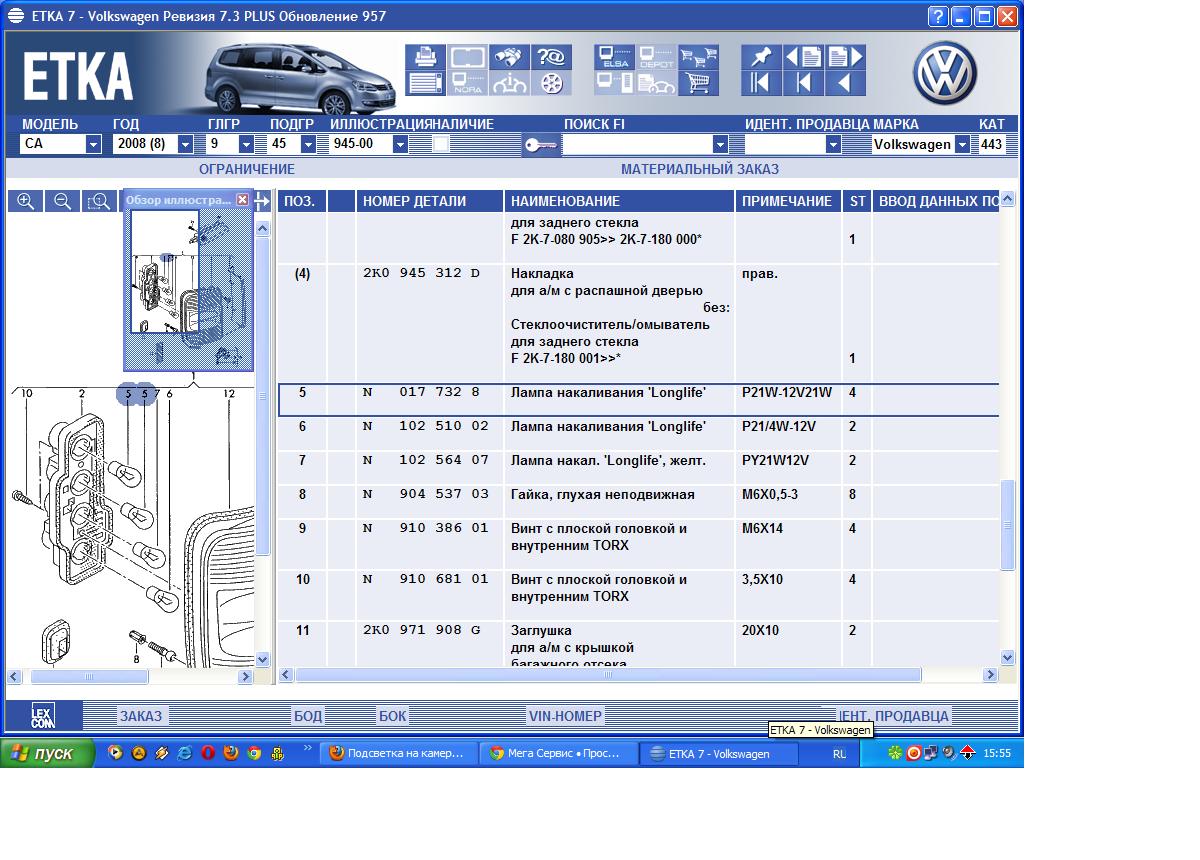Open the vehicle info 'i' icon
Screen dimensions: 1200x860
tap(508, 83)
